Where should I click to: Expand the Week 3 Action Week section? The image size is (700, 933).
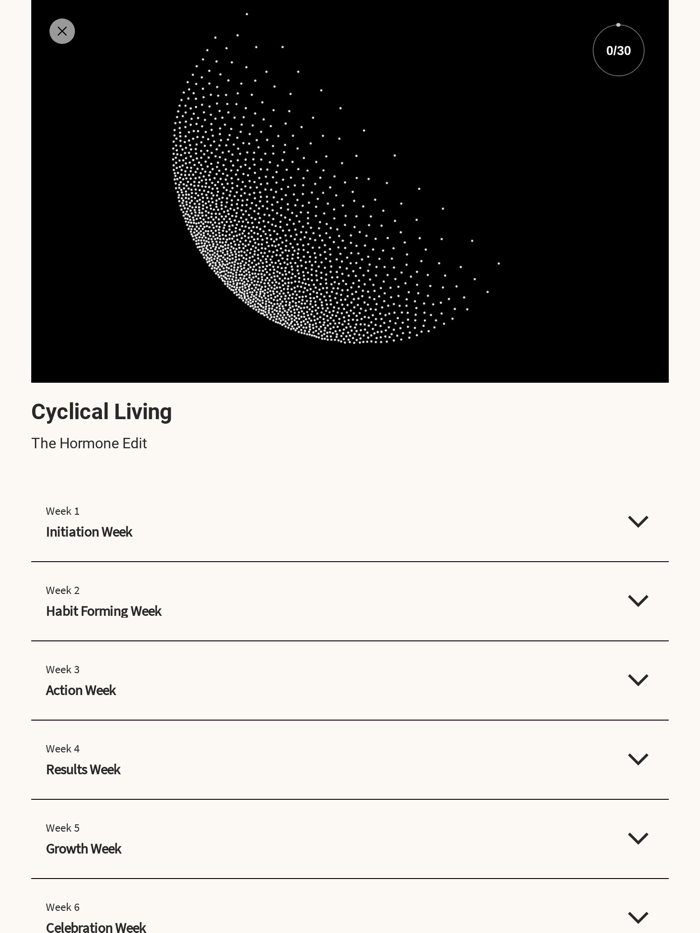(350, 680)
